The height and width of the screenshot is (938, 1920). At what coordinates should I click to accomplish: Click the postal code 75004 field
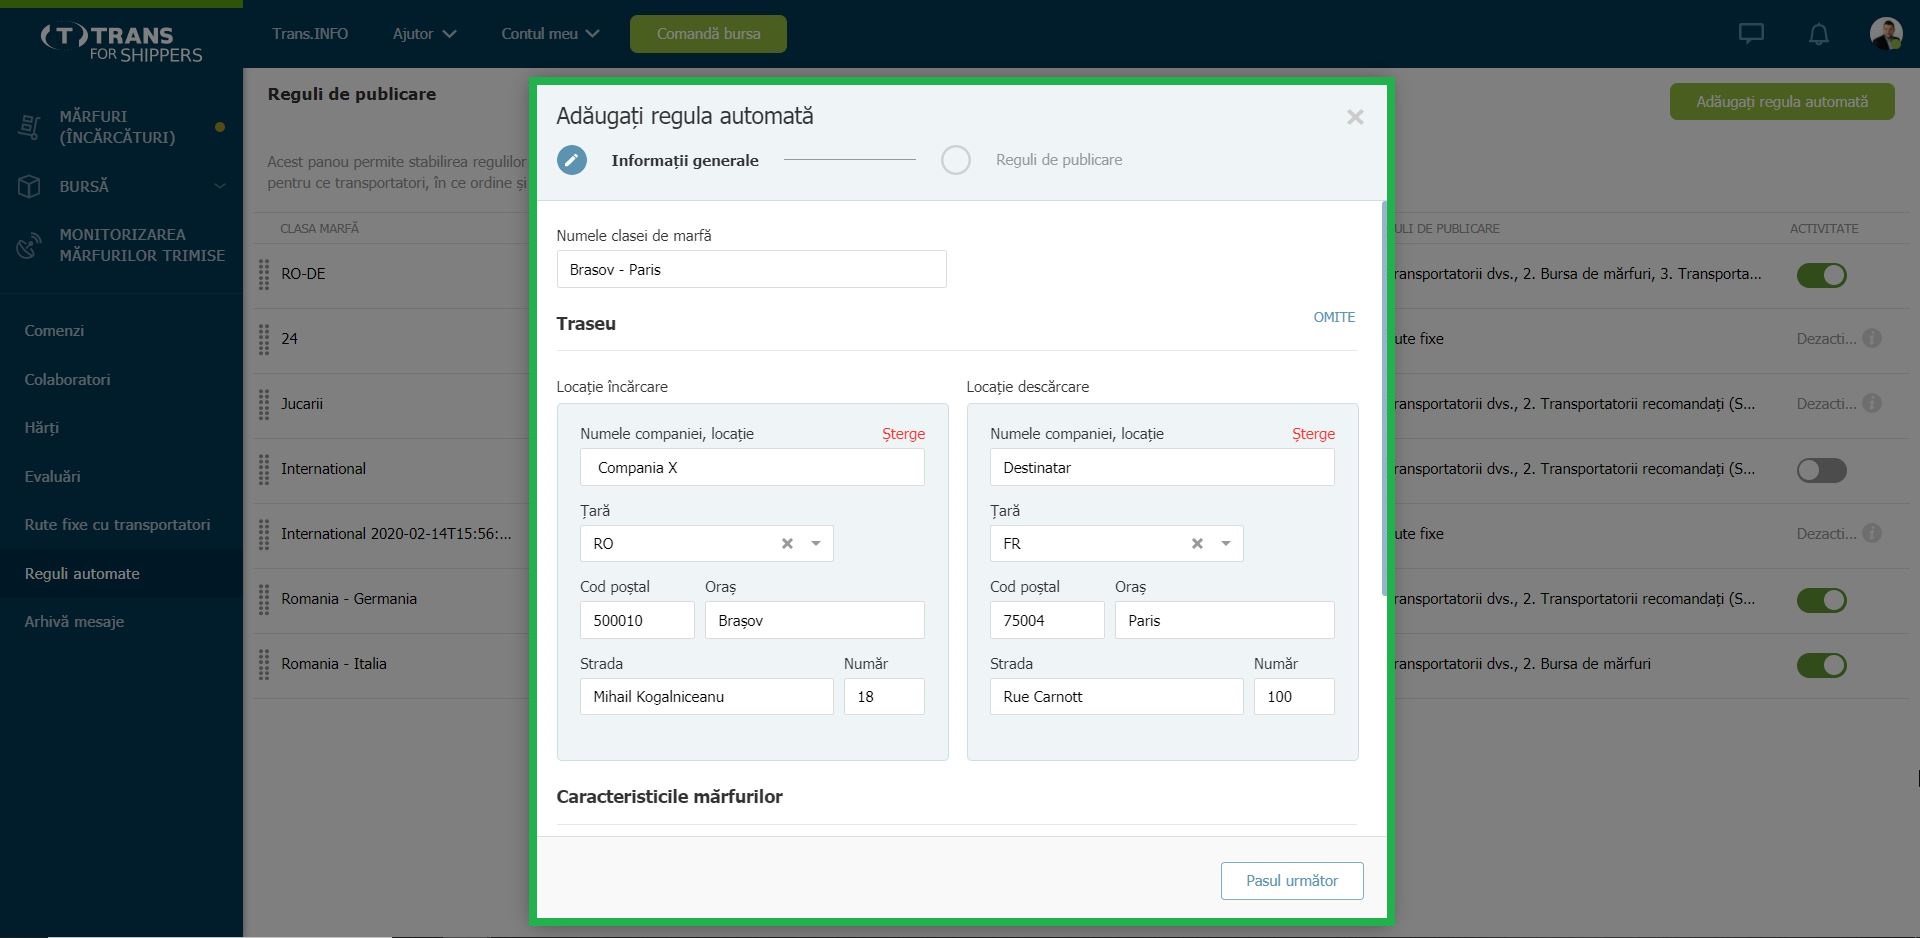coord(1047,621)
